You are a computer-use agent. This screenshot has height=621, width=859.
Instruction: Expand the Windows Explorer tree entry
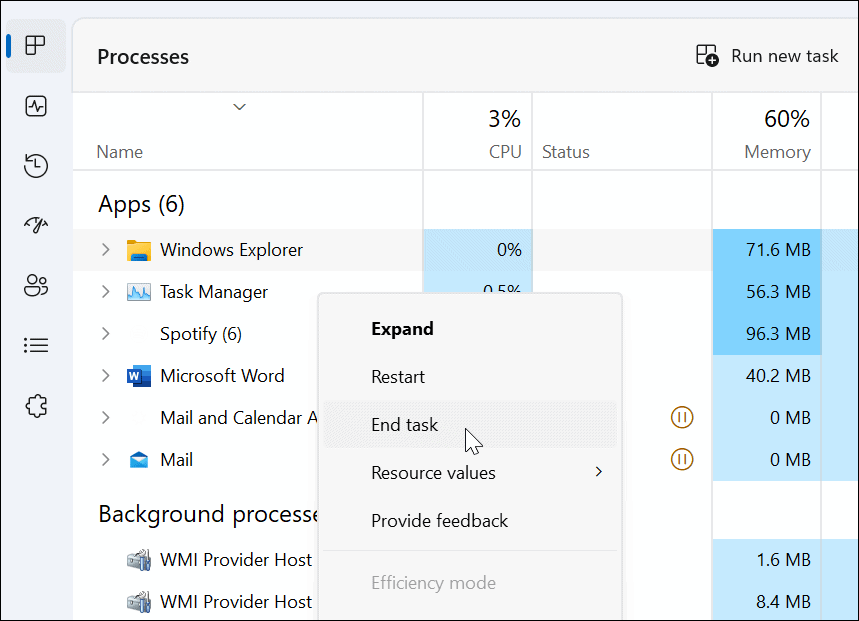(105, 249)
